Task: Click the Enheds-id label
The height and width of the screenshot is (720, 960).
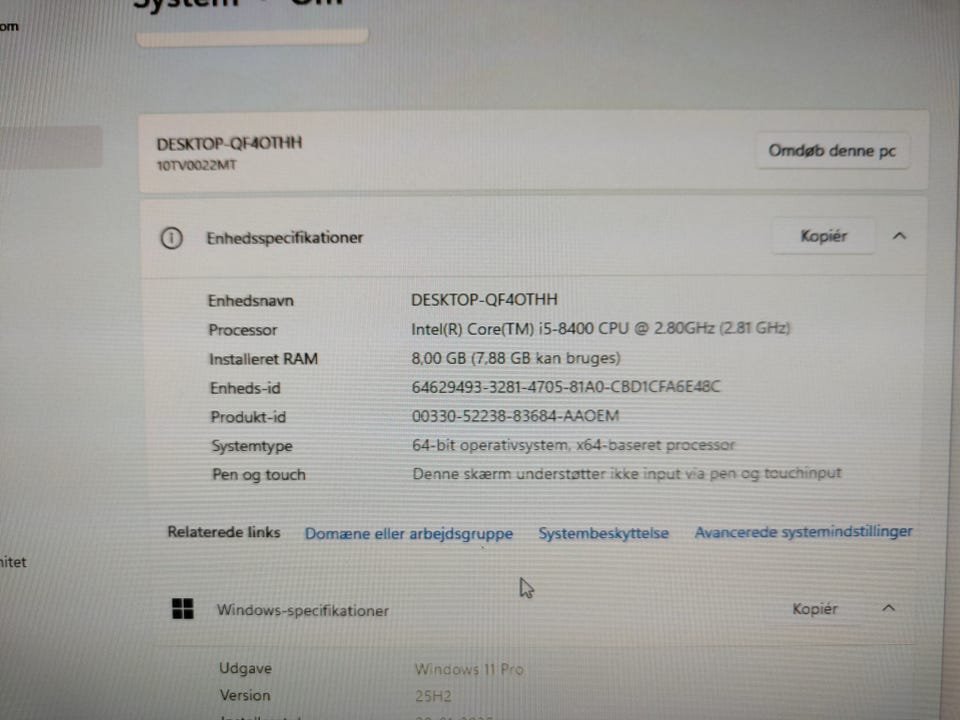Action: pos(245,388)
